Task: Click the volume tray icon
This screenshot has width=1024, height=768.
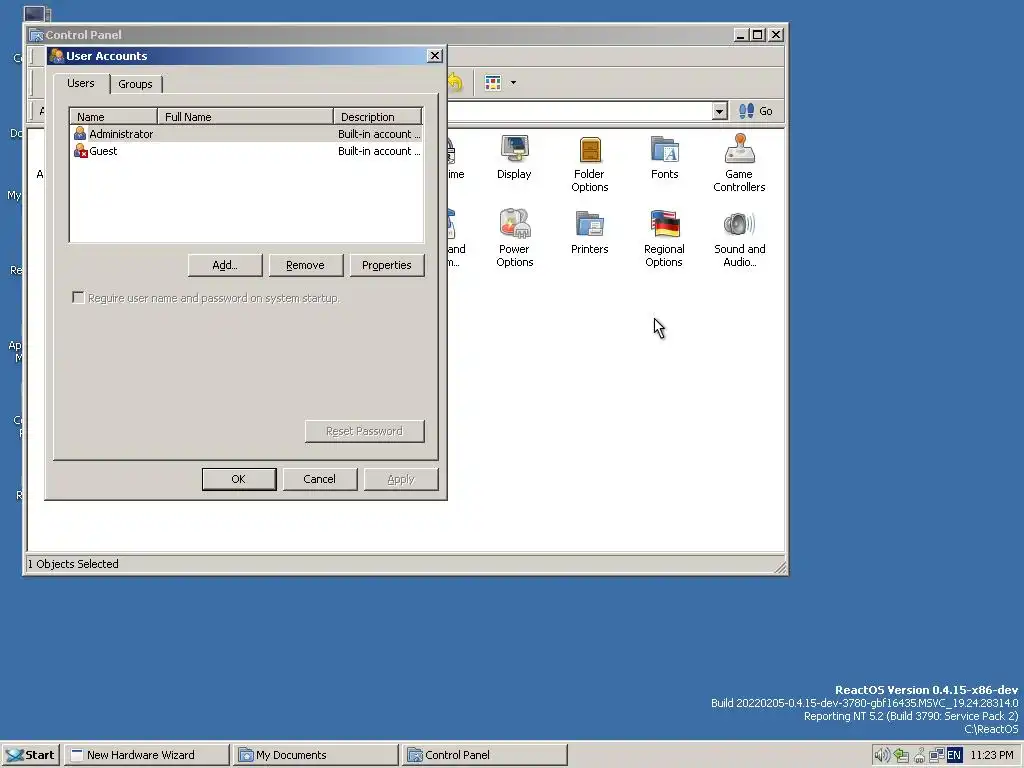Action: tap(882, 755)
